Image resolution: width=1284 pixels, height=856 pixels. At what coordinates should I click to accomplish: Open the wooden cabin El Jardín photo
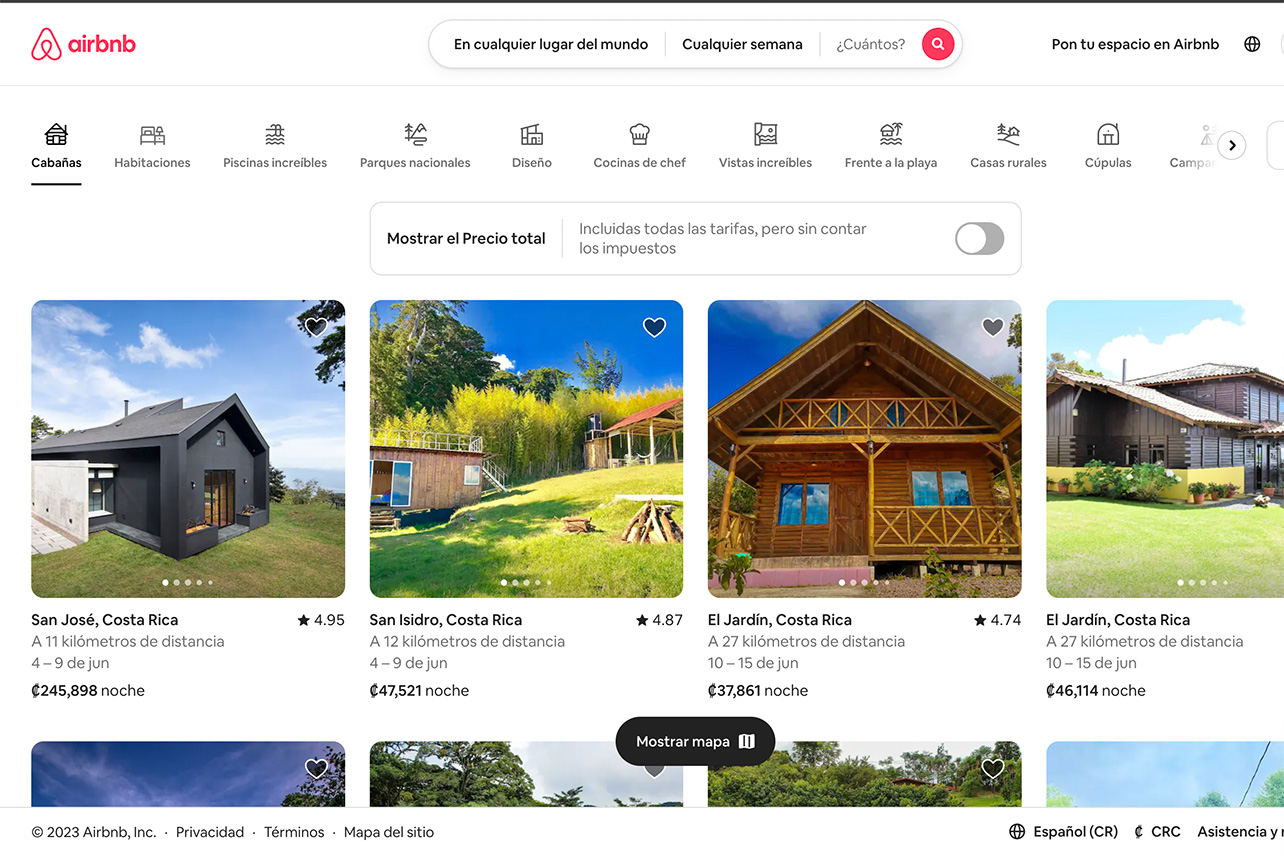point(865,449)
